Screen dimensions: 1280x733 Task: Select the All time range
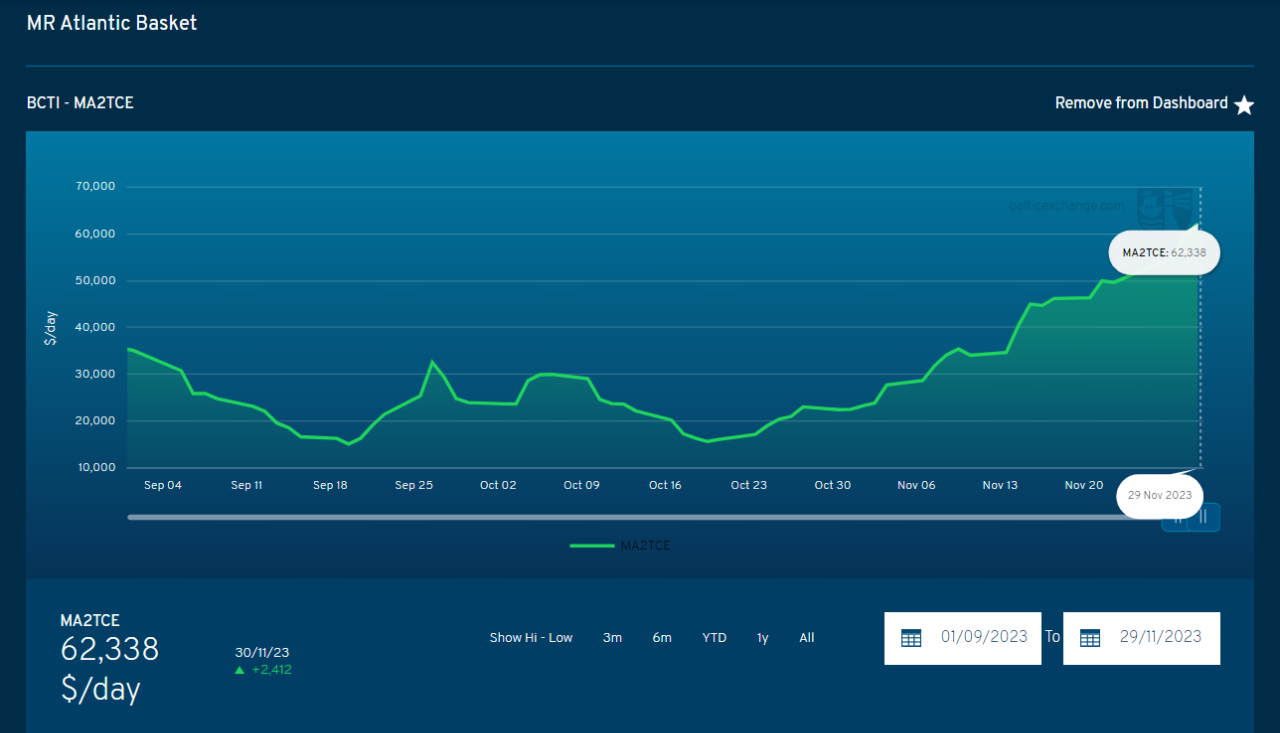tap(807, 638)
